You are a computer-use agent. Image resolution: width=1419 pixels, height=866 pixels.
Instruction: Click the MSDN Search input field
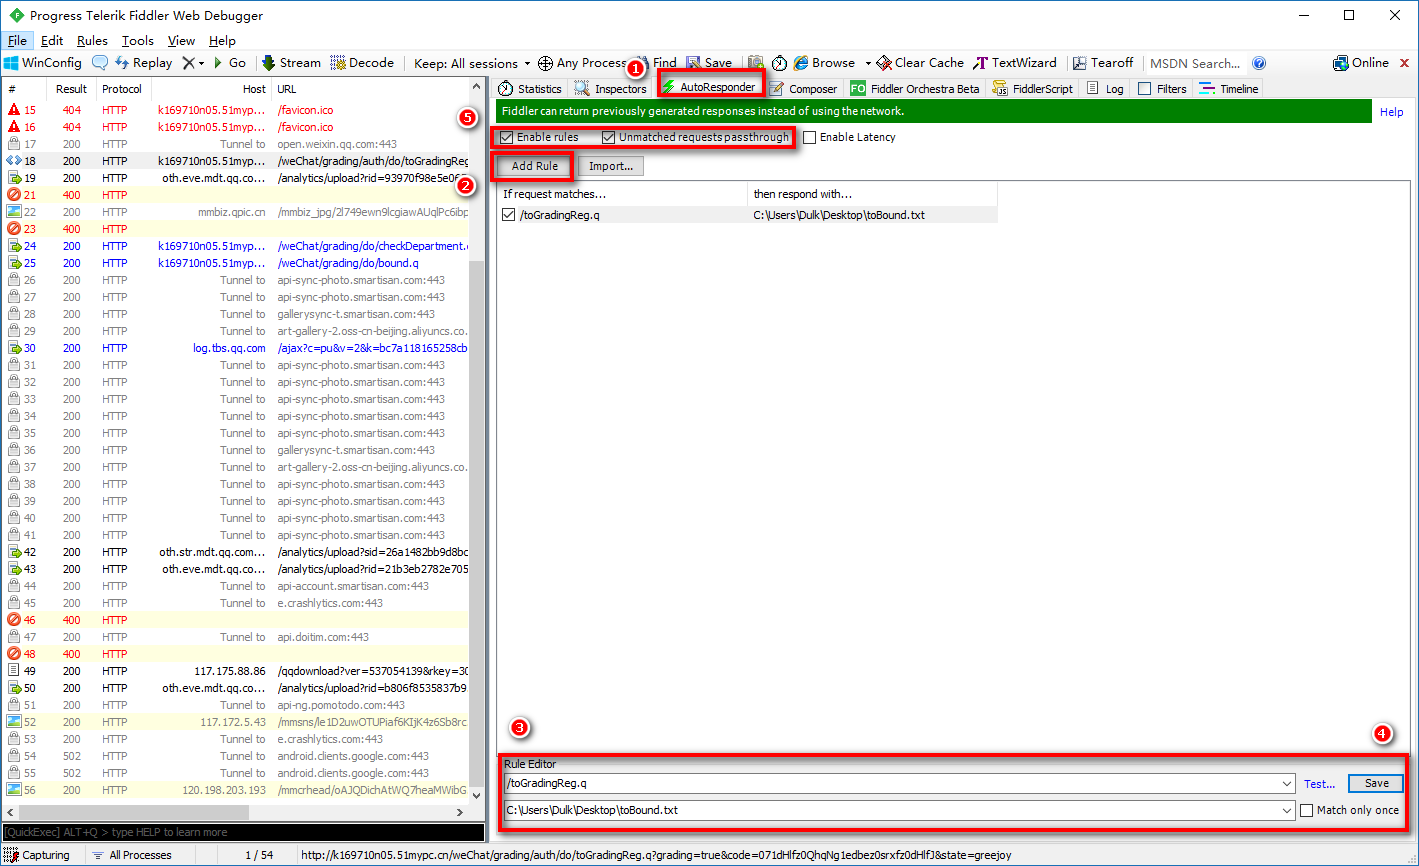pos(1197,63)
